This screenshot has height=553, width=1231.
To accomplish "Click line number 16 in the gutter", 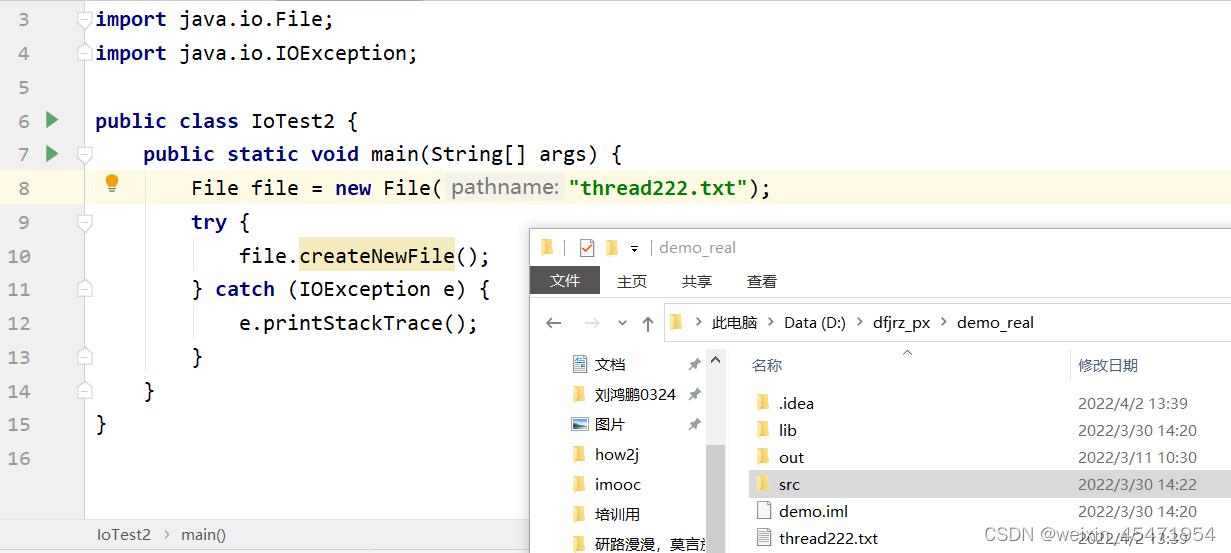I will pyautogui.click(x=18, y=458).
